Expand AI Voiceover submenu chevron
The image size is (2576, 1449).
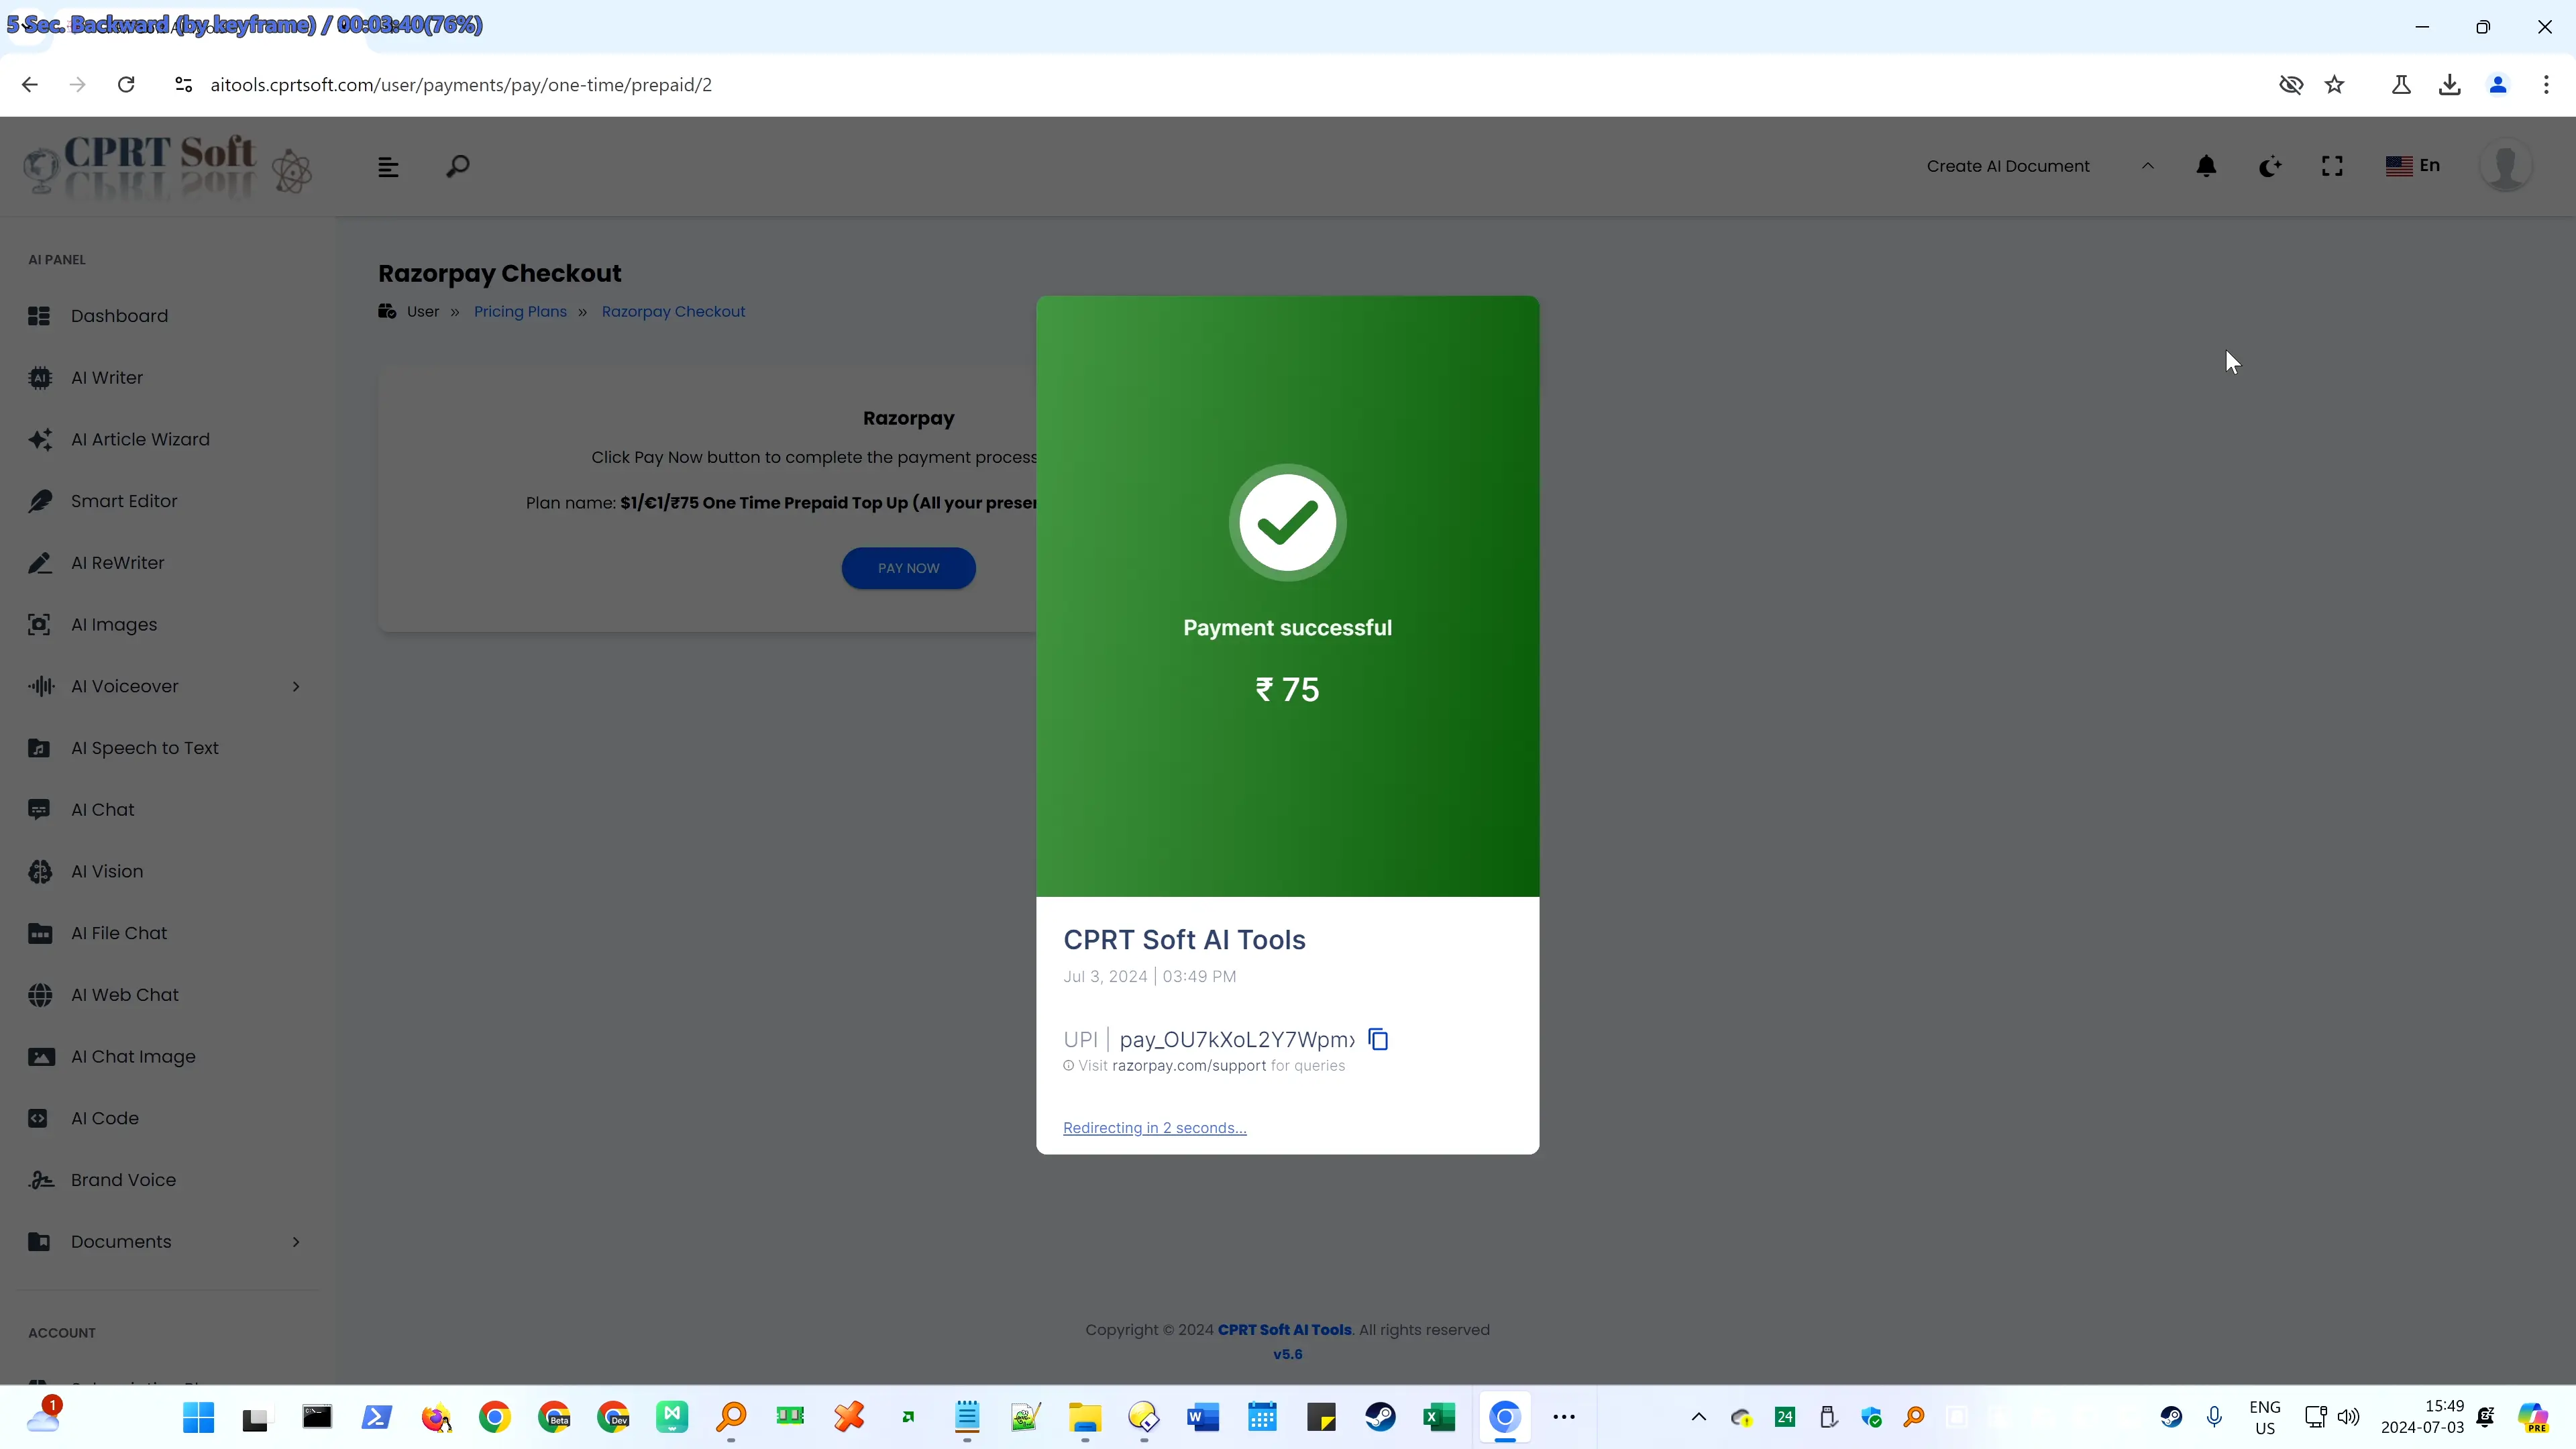(x=296, y=687)
